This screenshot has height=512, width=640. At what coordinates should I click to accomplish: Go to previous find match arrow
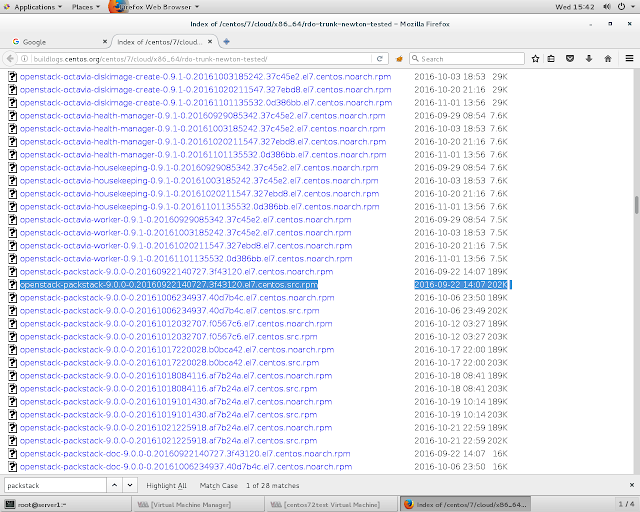click(x=114, y=485)
